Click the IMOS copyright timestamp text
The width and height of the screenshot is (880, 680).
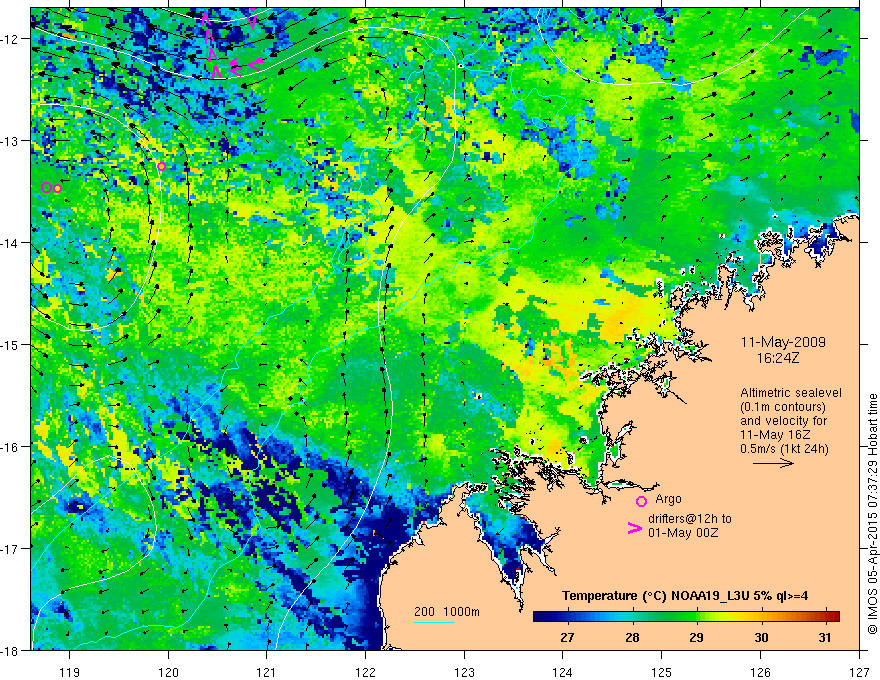coord(872,513)
